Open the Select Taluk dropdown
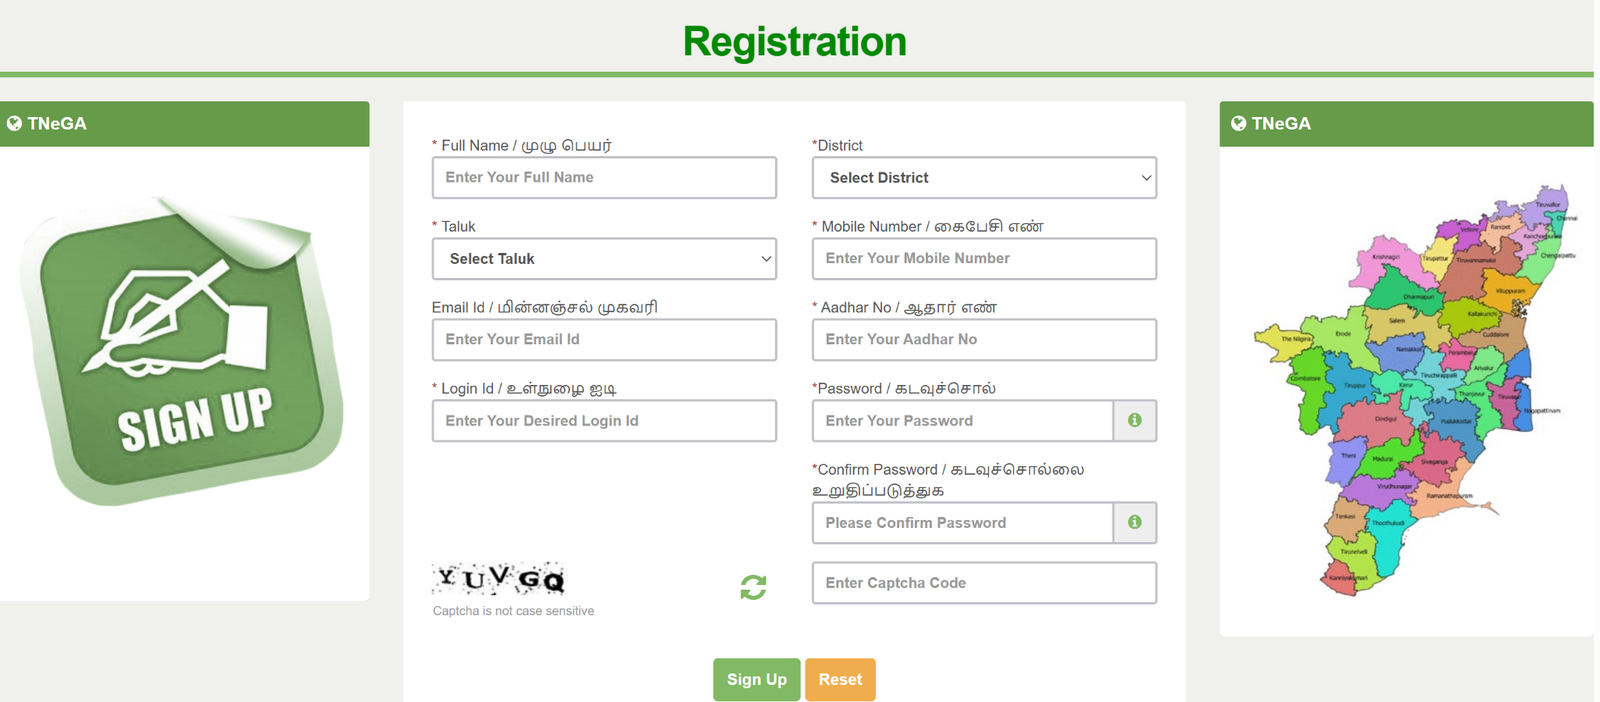1600x702 pixels. tap(604, 258)
